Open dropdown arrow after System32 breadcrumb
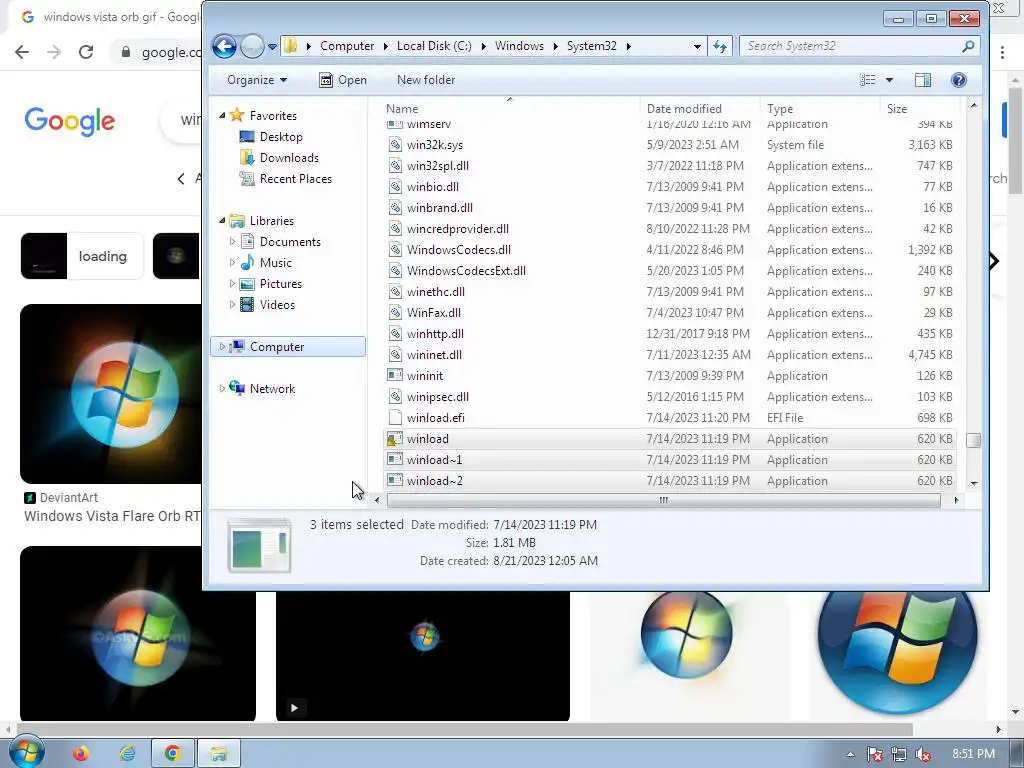The image size is (1024, 768). click(628, 46)
